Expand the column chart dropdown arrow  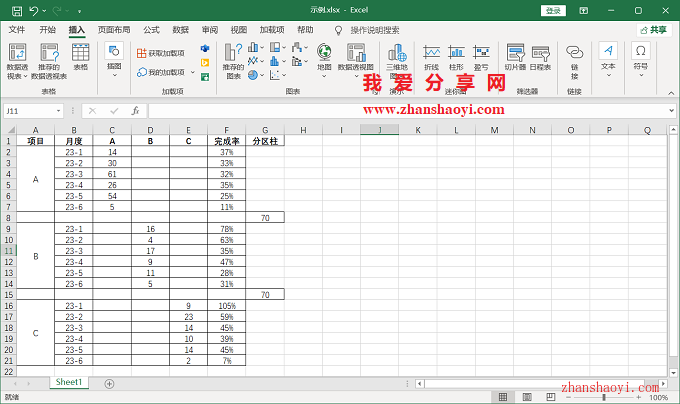(262, 47)
